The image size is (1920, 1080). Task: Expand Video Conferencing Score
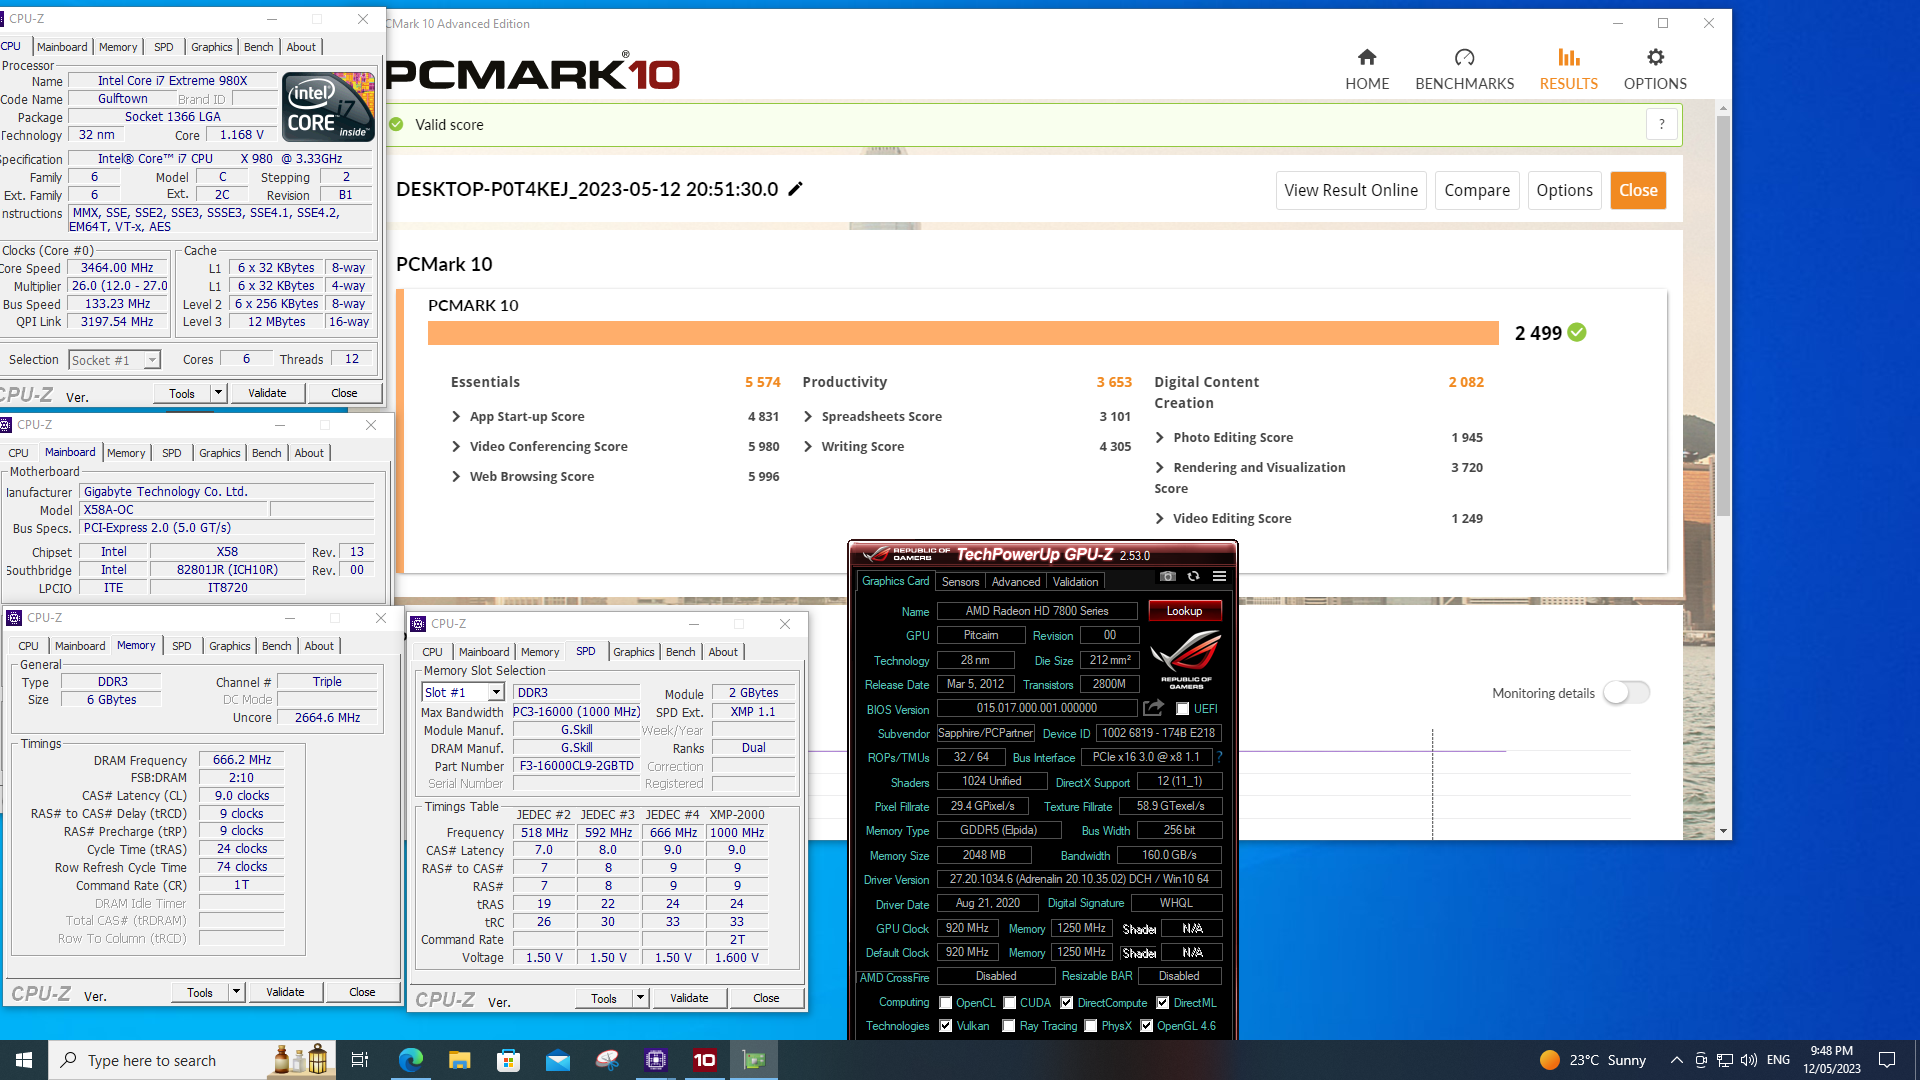[456, 447]
